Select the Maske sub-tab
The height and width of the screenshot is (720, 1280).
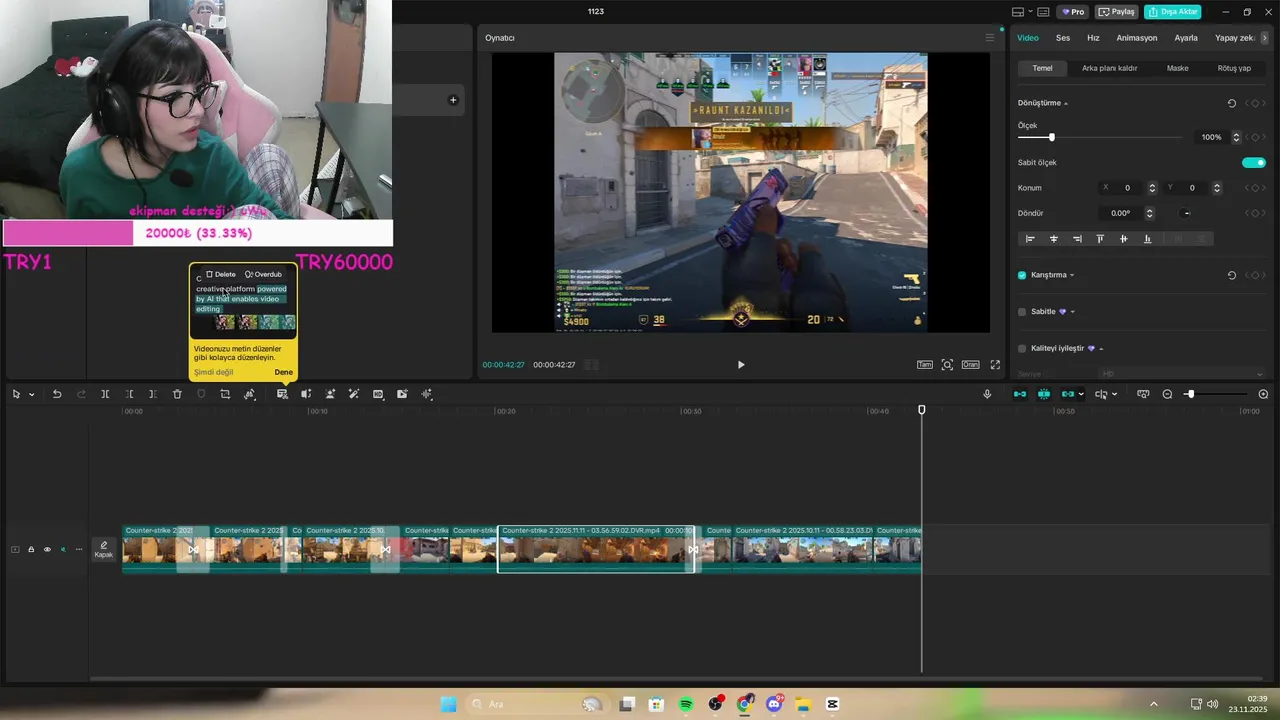[x=1178, y=68]
